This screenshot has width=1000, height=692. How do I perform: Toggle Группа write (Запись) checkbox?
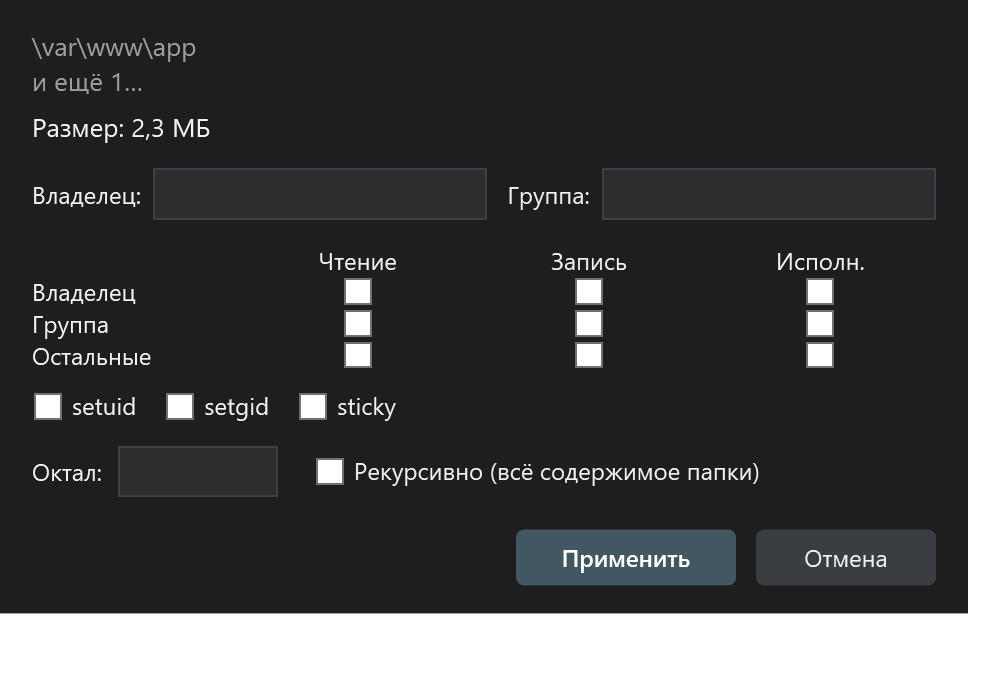coord(589,324)
